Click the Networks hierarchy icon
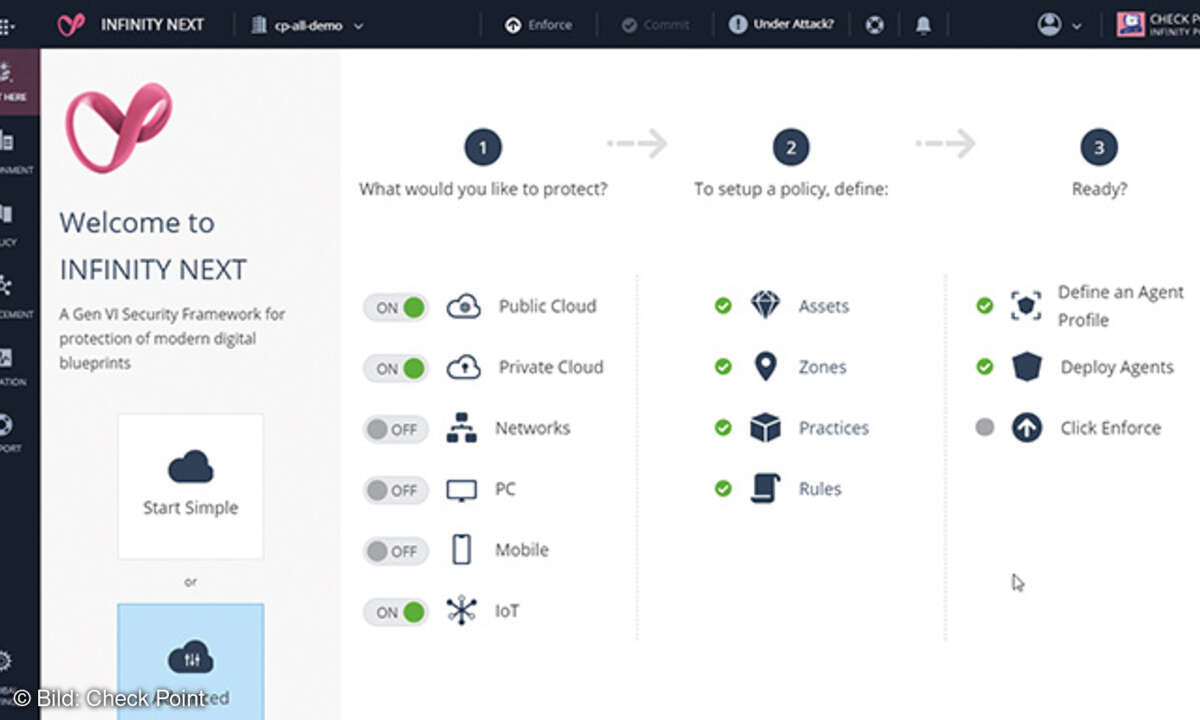This screenshot has width=1200, height=720. coord(462,428)
